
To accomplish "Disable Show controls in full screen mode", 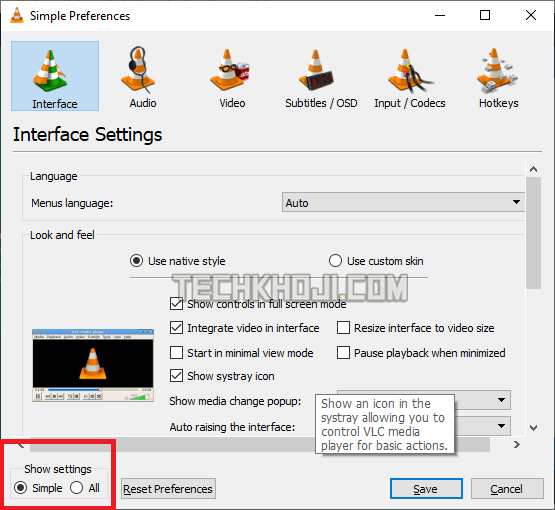I will 176,304.
